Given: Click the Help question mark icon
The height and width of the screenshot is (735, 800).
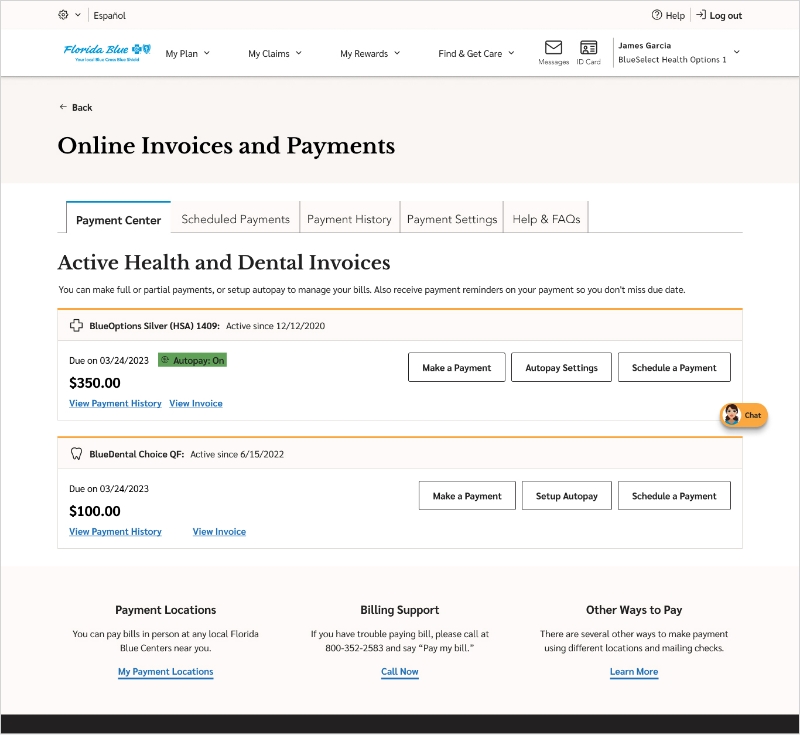Looking at the screenshot, I should click(657, 15).
